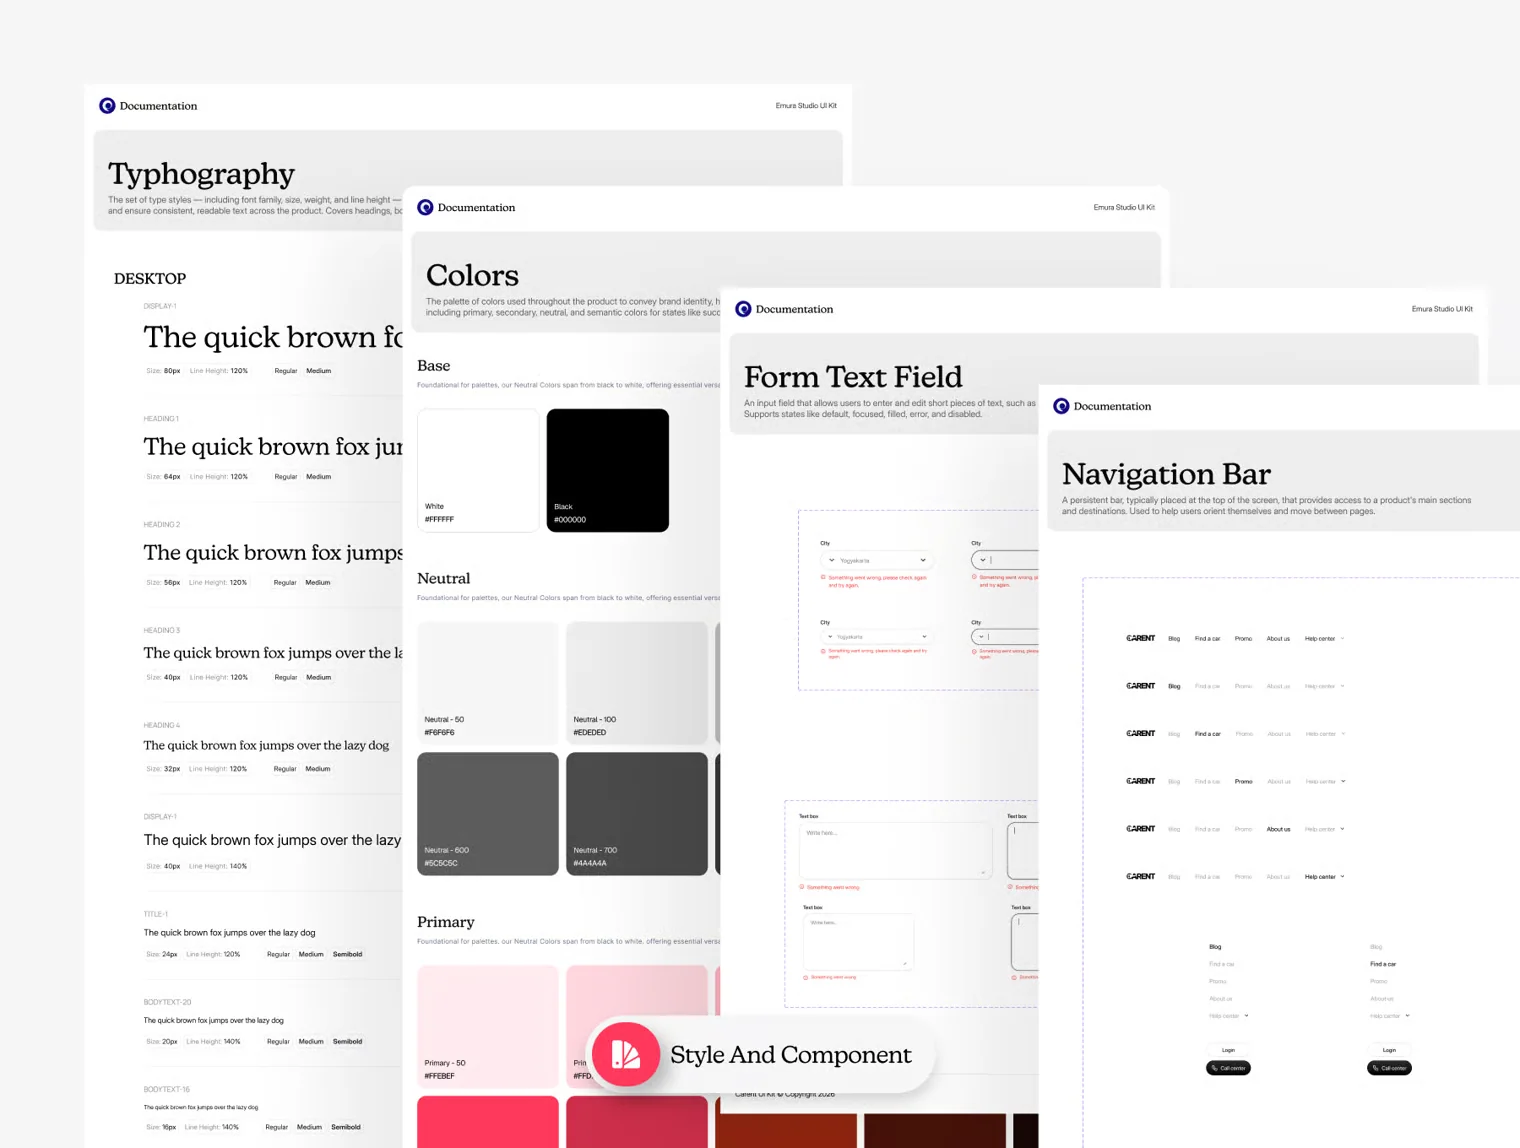
Task: Click the red Style And Component badge icon
Action: 626,1054
